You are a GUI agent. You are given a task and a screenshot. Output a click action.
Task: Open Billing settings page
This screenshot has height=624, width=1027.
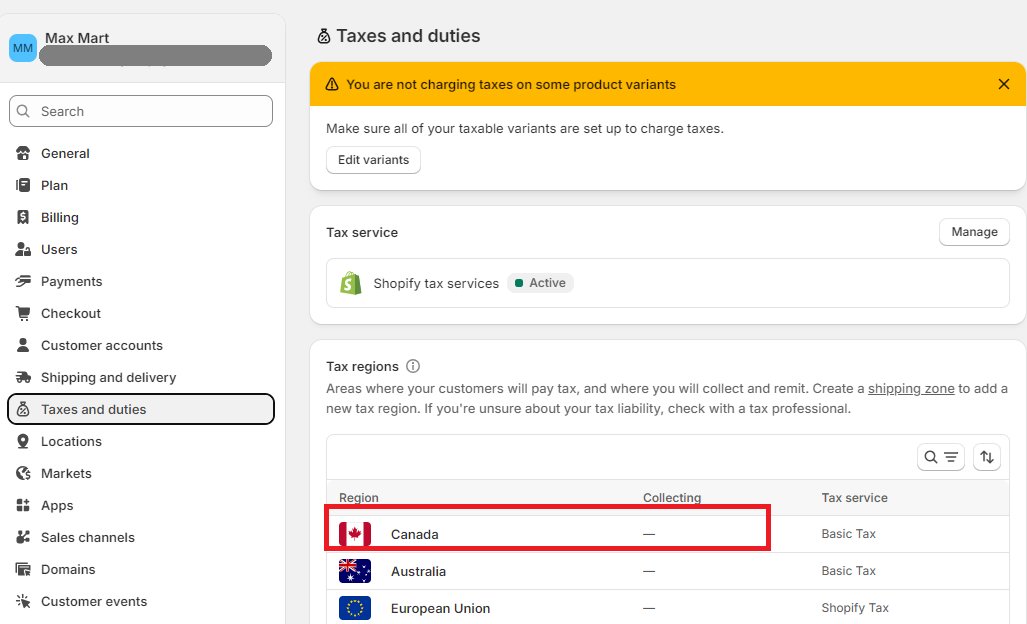60,218
